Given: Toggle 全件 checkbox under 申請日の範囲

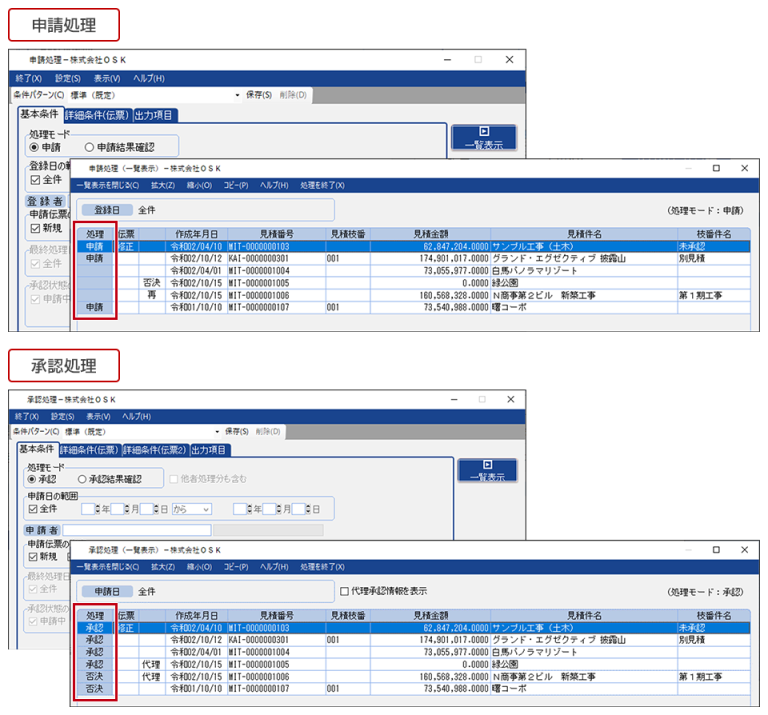Looking at the screenshot, I should click(x=35, y=509).
